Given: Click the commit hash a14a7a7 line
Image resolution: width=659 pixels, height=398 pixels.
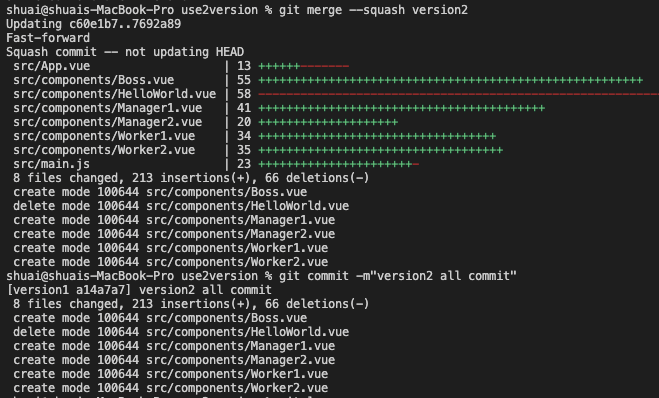Looking at the screenshot, I should point(139,290).
